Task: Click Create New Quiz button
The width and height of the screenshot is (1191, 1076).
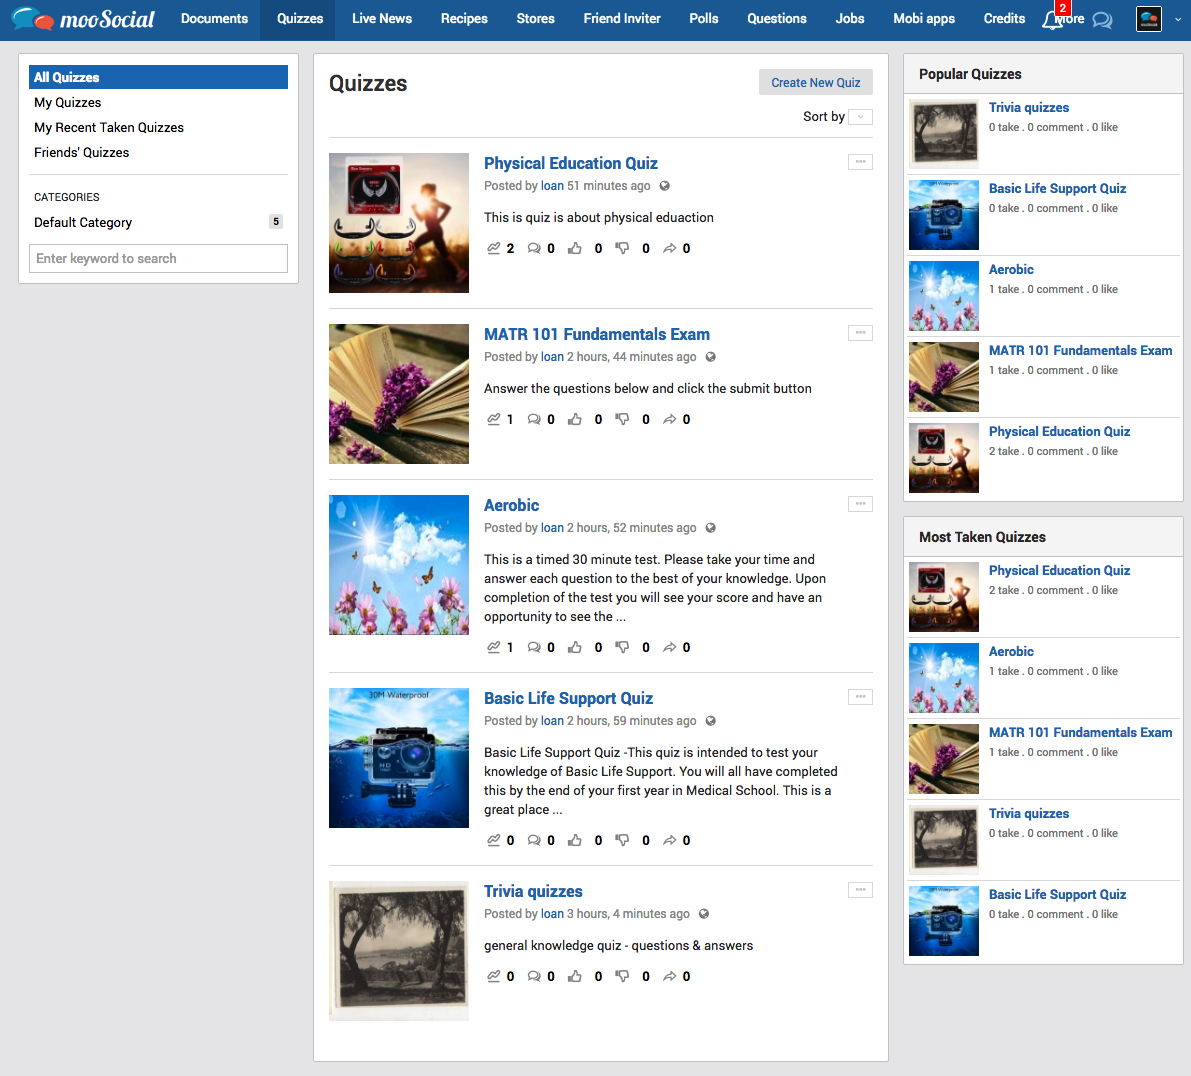Action: pos(816,83)
